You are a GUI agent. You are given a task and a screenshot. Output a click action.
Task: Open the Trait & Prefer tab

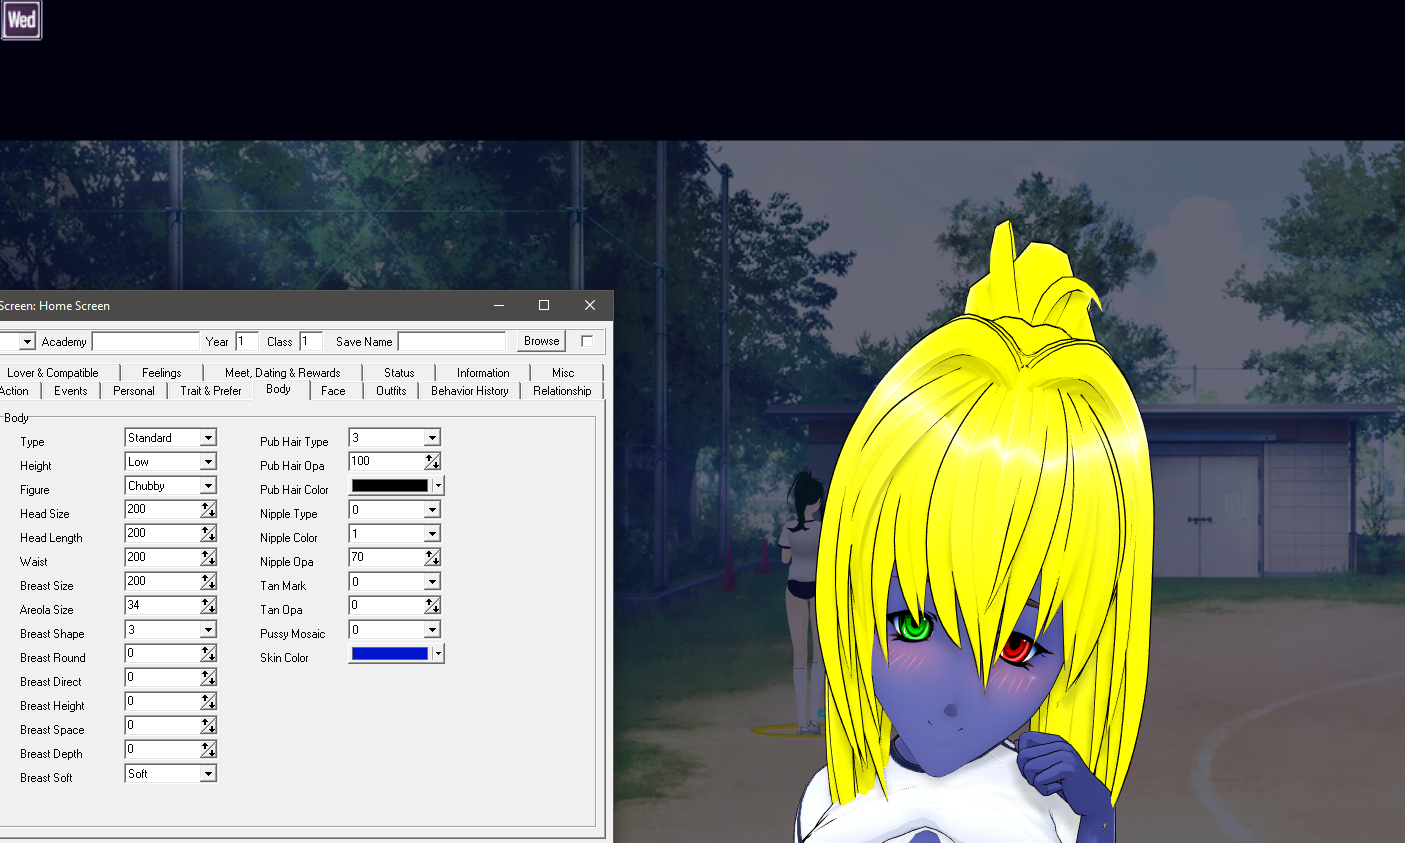click(210, 391)
